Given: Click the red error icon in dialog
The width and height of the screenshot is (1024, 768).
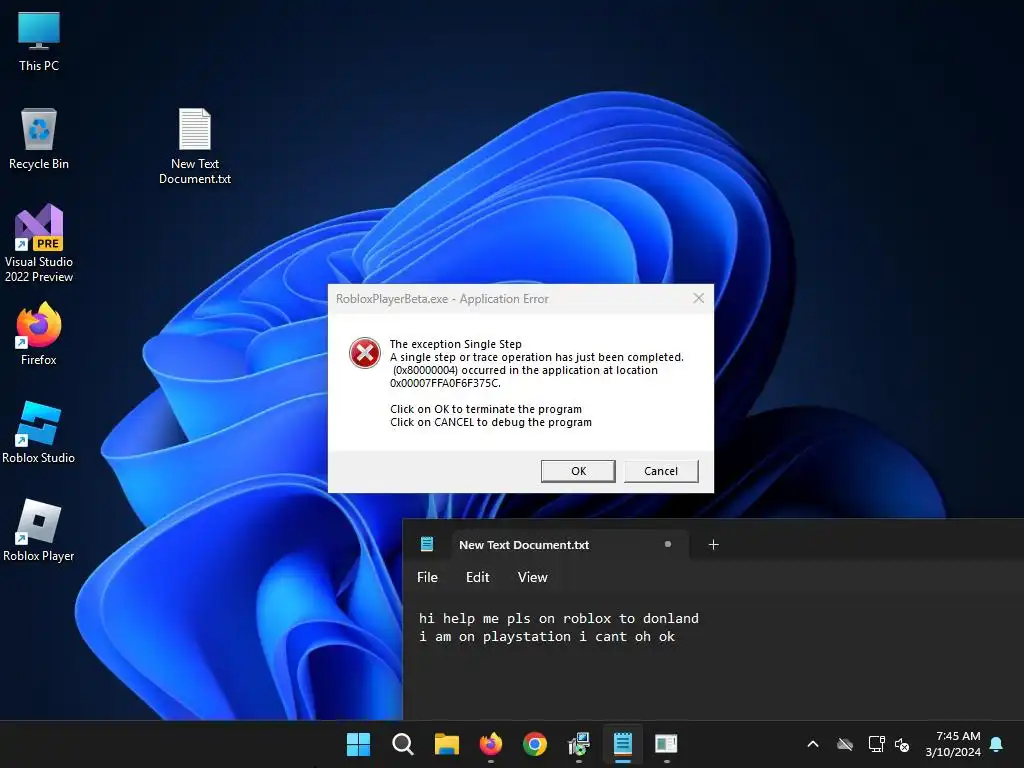Looking at the screenshot, I should pos(364,353).
